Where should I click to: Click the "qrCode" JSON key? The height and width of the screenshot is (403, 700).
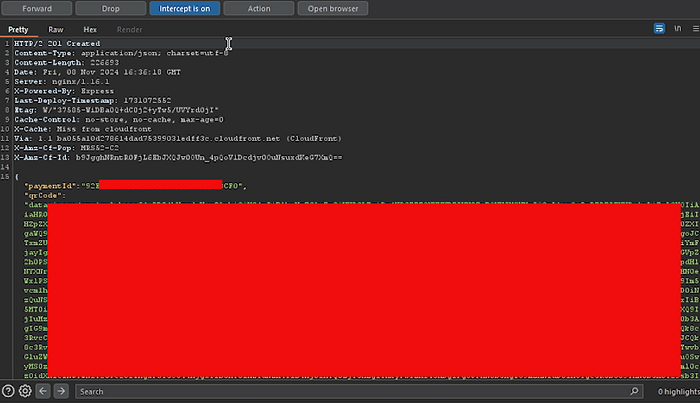tap(43, 195)
